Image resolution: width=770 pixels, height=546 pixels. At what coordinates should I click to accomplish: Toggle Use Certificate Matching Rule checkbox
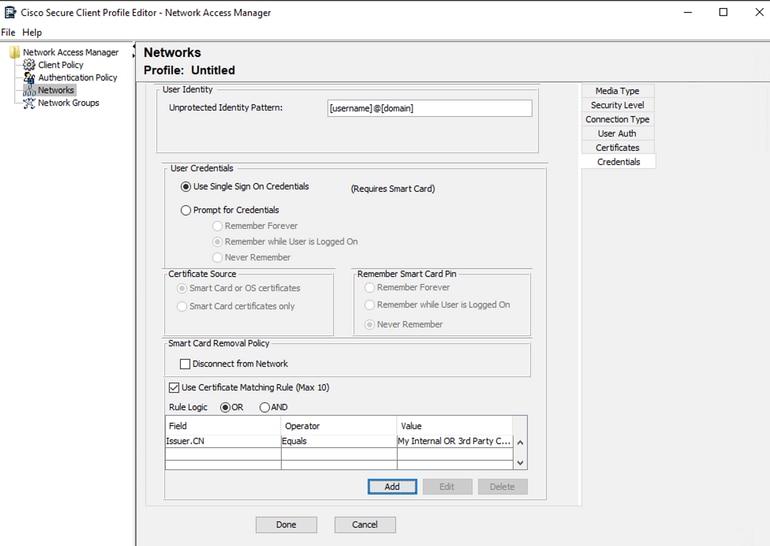(174, 388)
